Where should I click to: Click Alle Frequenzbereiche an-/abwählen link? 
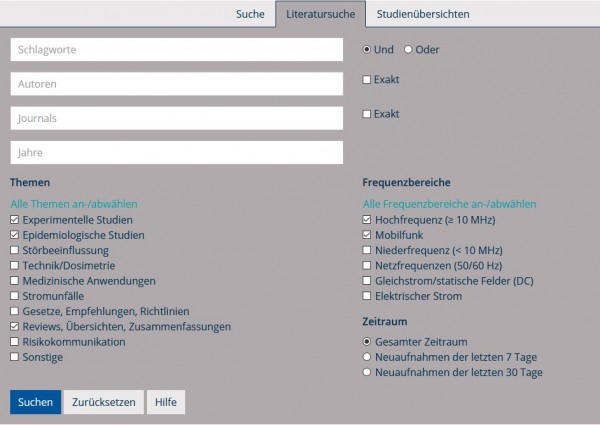click(x=450, y=204)
